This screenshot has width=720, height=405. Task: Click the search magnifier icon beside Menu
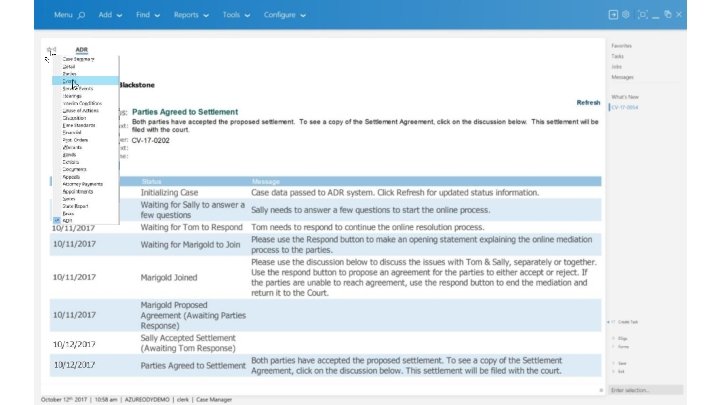point(81,15)
